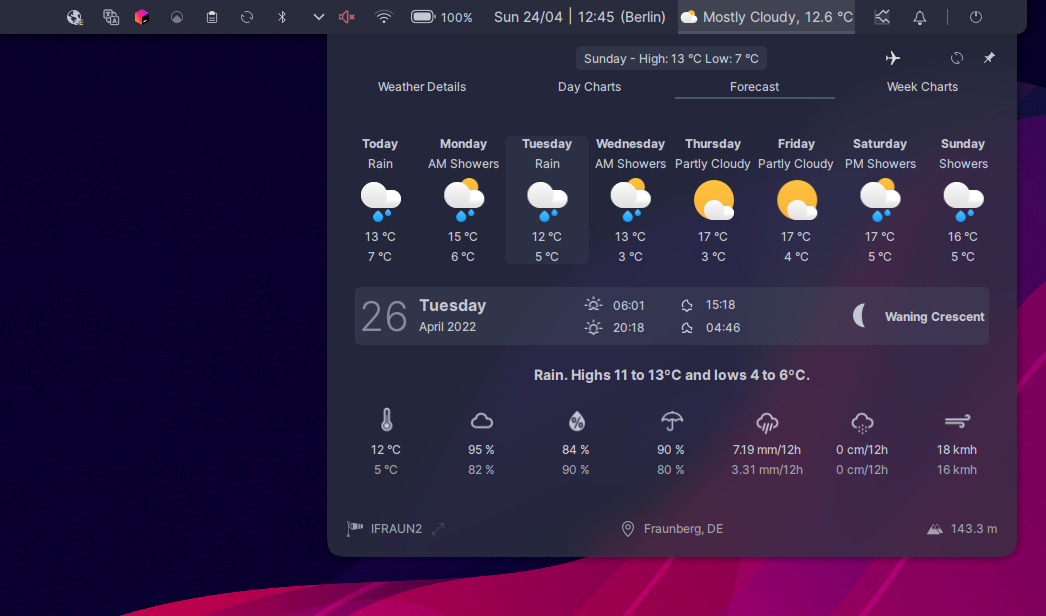Switch to the Day Charts tab
Screen dimensions: 1046x616
point(589,87)
